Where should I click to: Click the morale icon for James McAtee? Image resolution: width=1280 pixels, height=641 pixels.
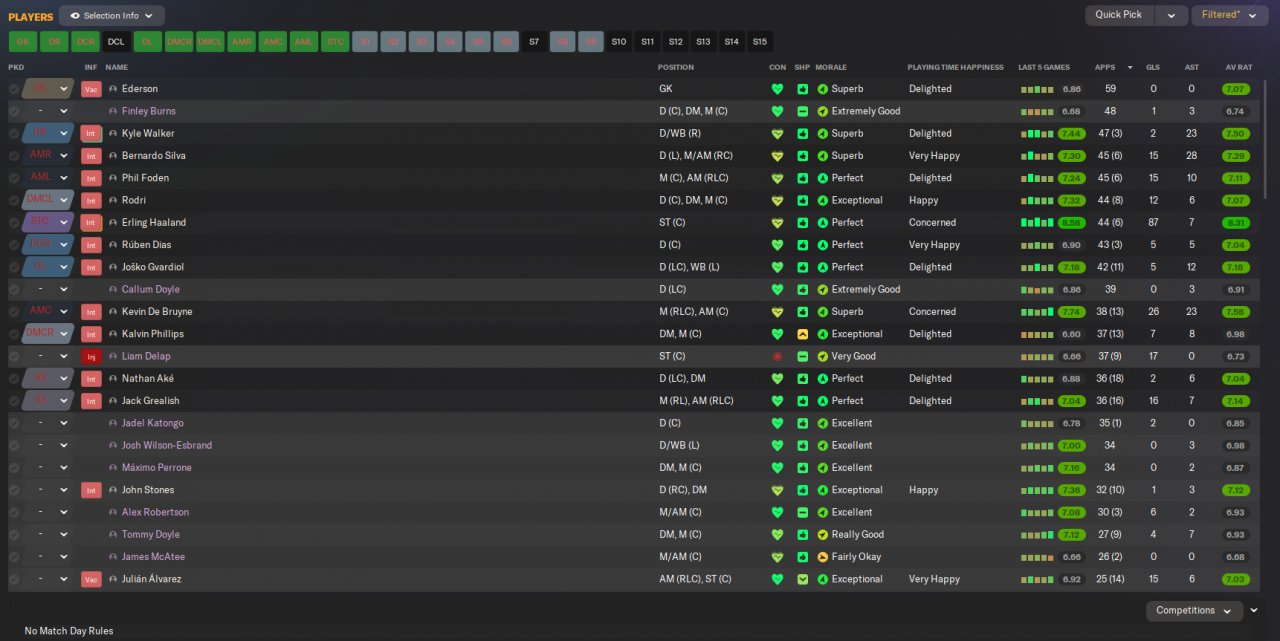[x=823, y=557]
